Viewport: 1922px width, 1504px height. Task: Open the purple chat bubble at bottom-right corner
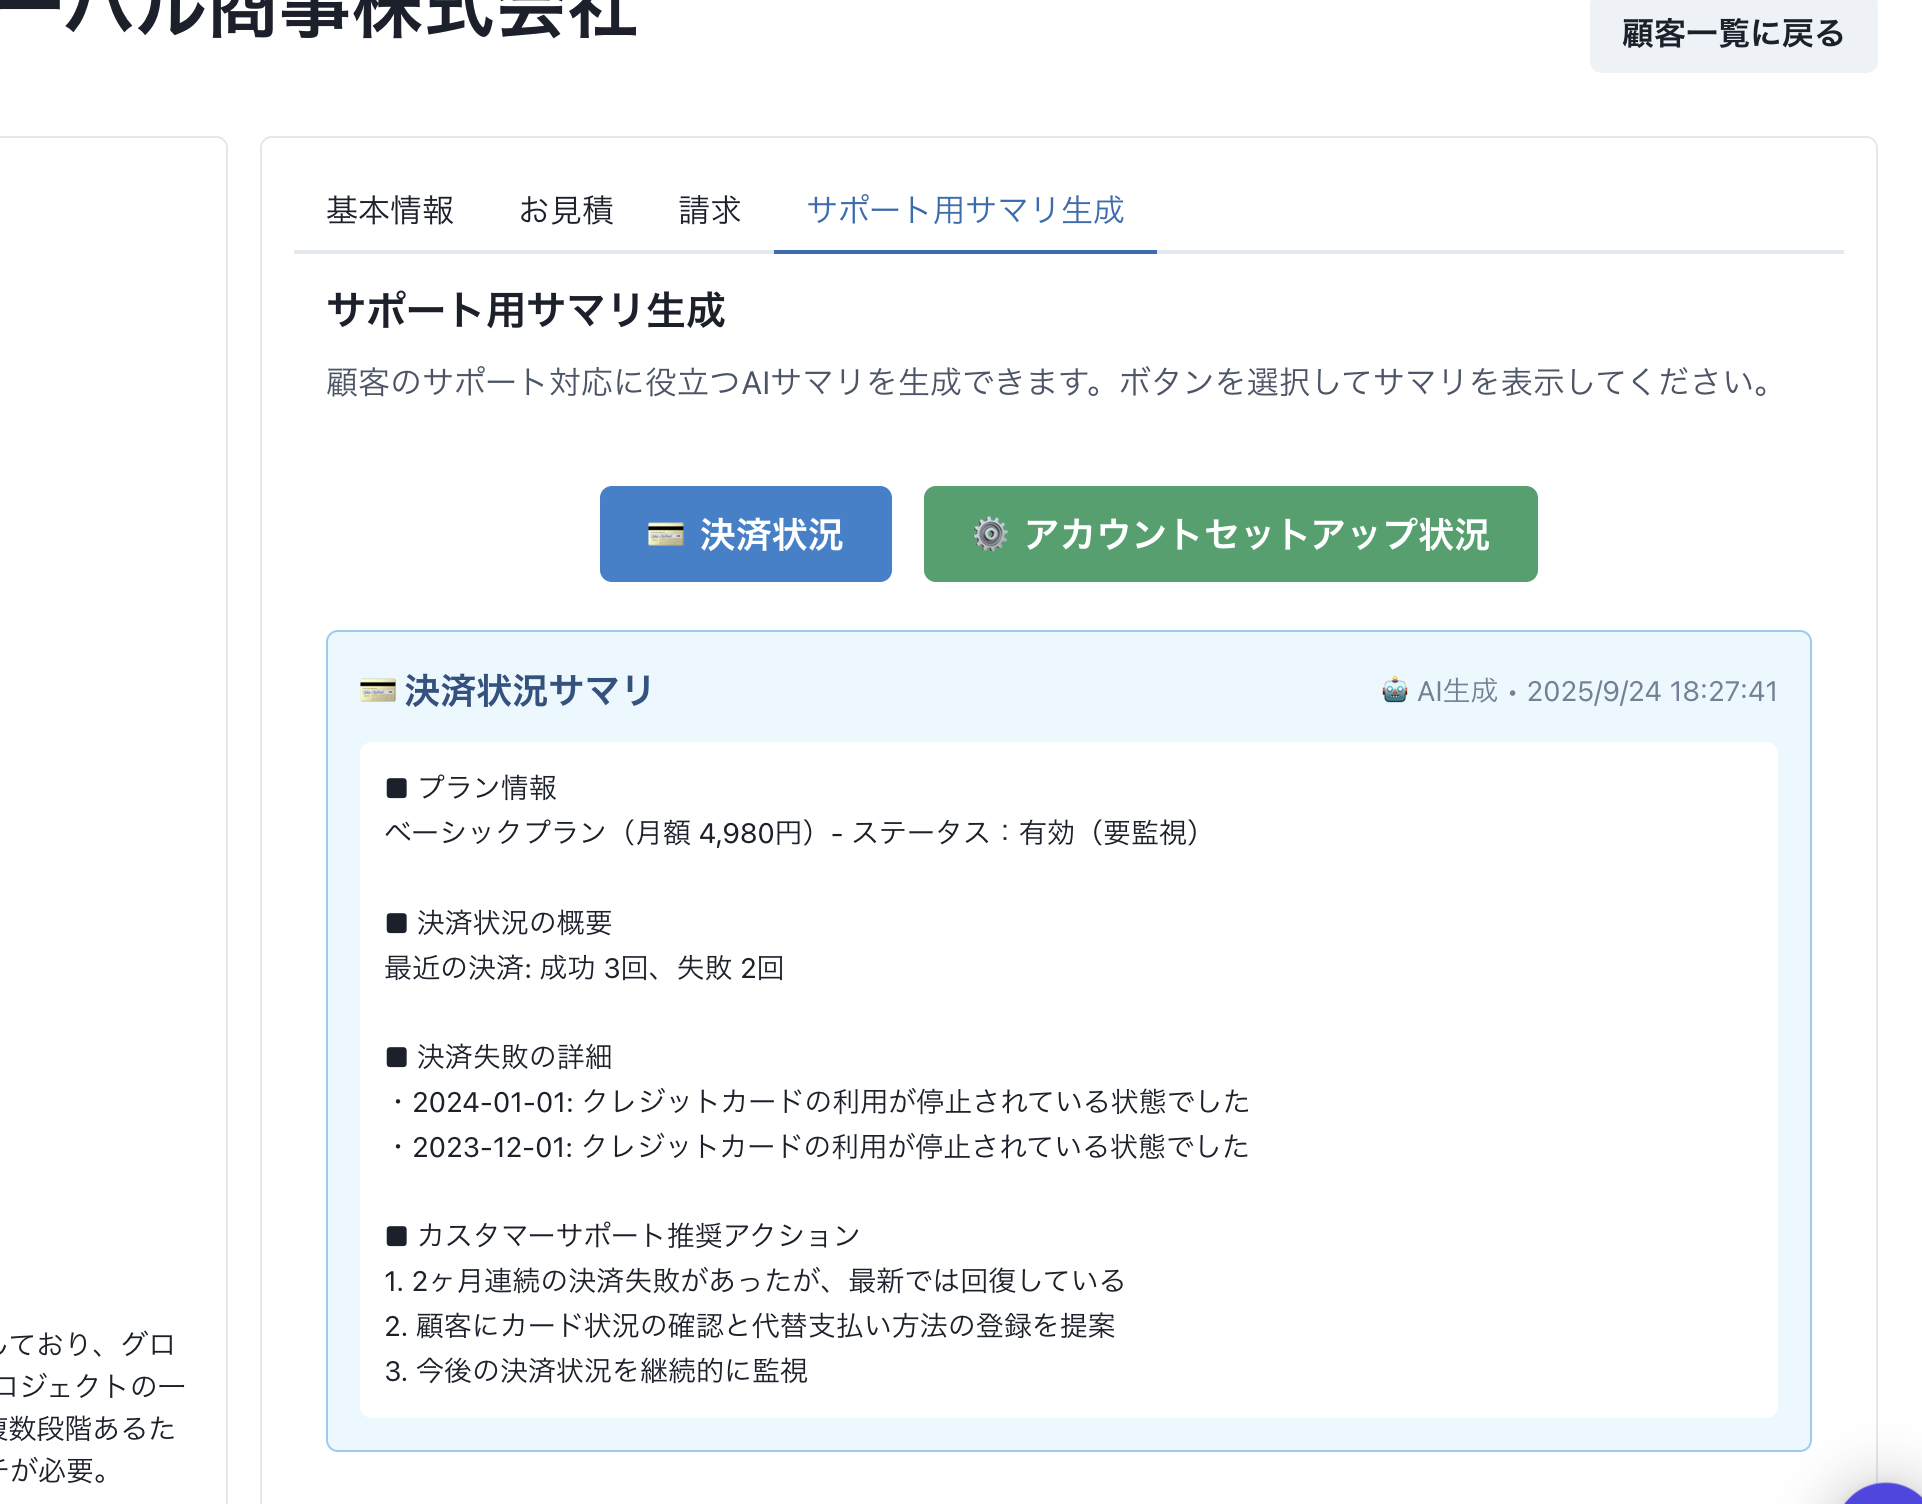pos(1890,1494)
